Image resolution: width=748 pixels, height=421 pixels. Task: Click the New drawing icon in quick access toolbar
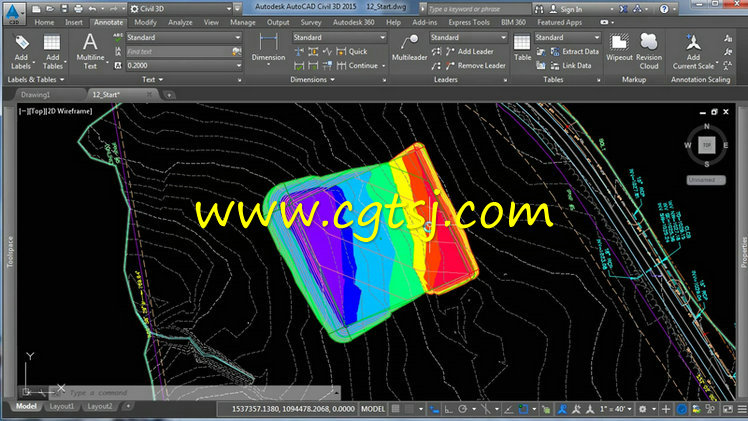pyautogui.click(x=36, y=9)
